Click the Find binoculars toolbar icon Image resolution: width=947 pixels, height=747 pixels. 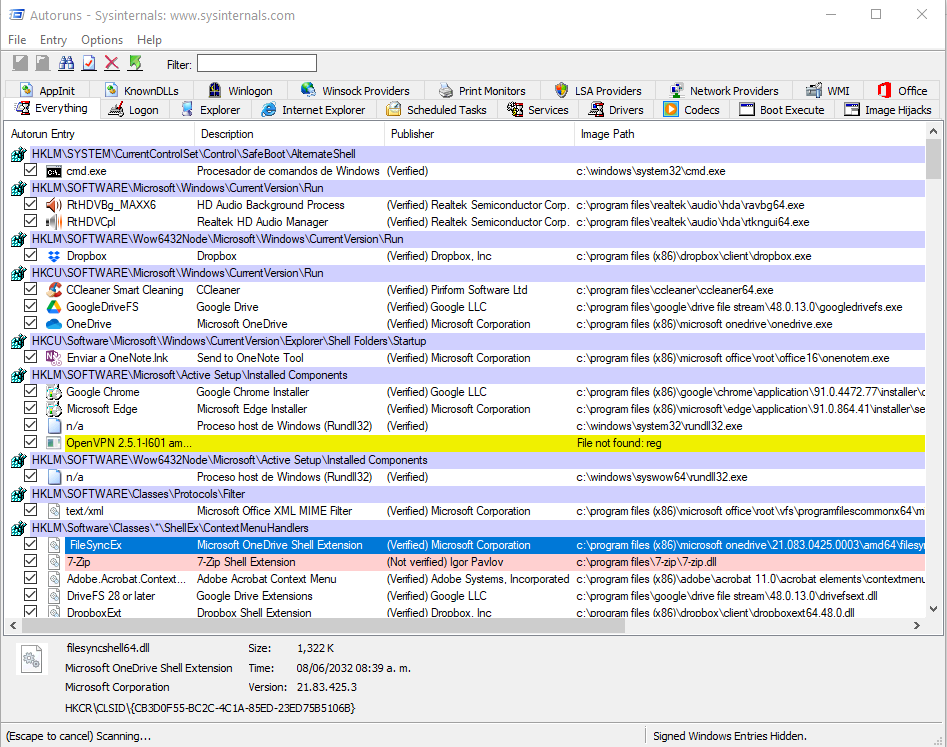(x=66, y=64)
